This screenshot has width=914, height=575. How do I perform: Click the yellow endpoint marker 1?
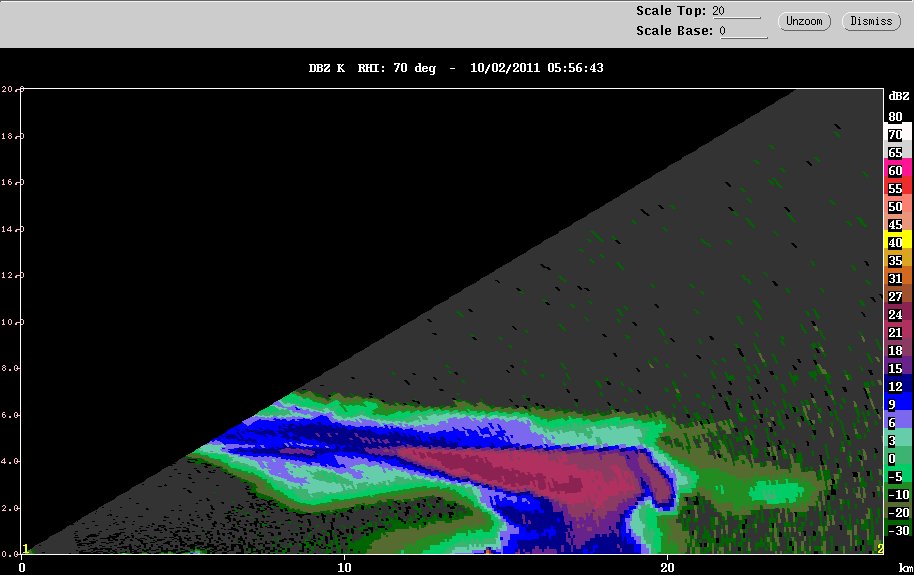(26, 549)
